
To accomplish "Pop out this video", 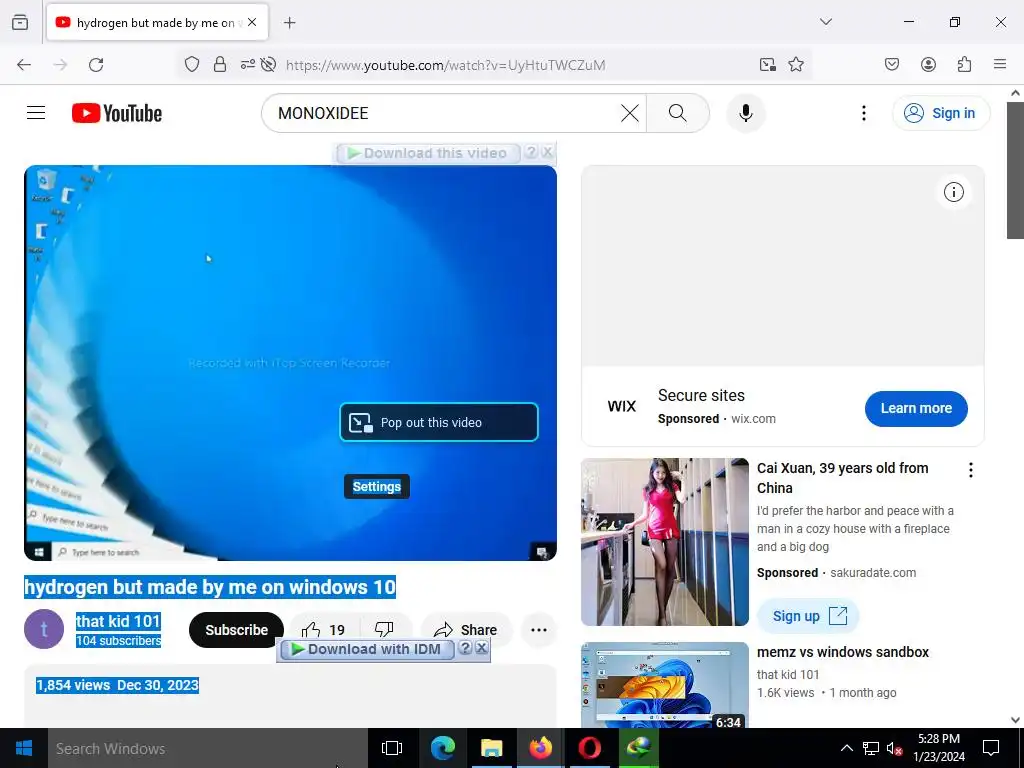I will (439, 423).
